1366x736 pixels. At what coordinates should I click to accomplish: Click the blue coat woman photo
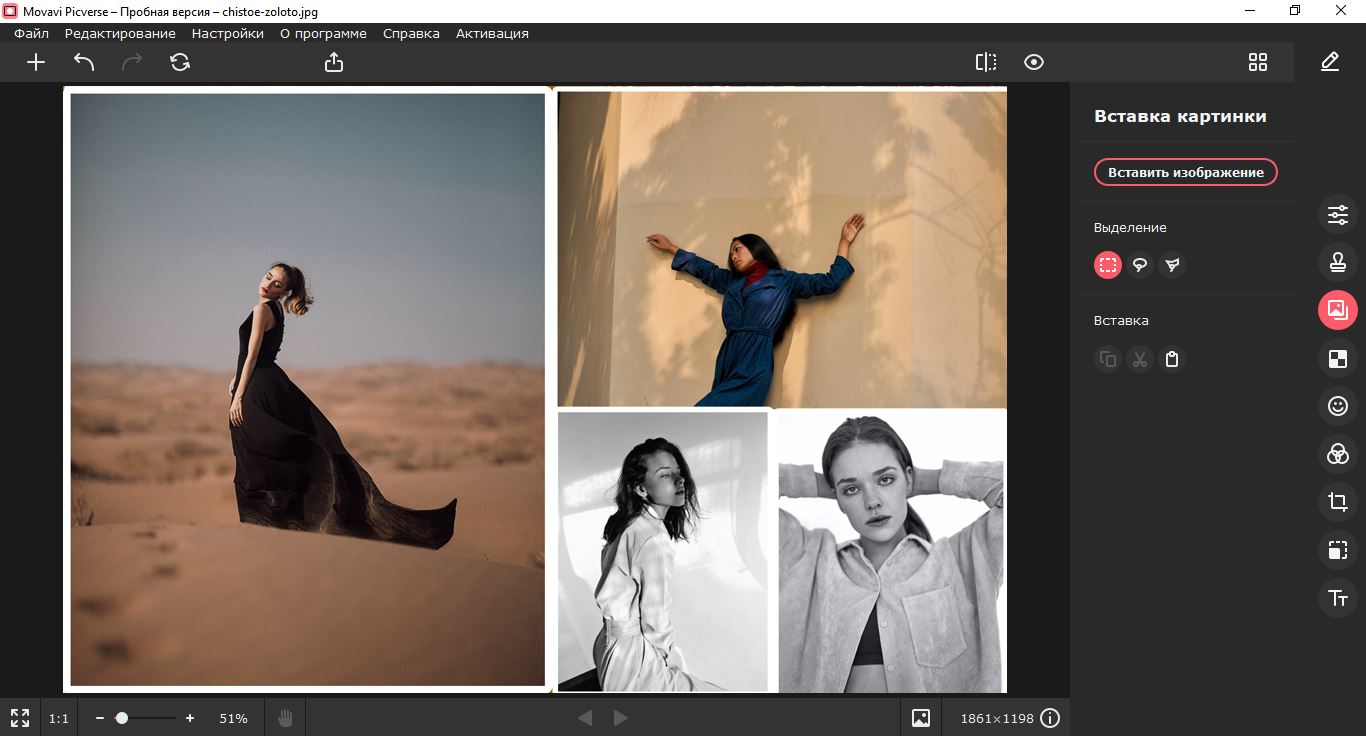click(x=782, y=249)
